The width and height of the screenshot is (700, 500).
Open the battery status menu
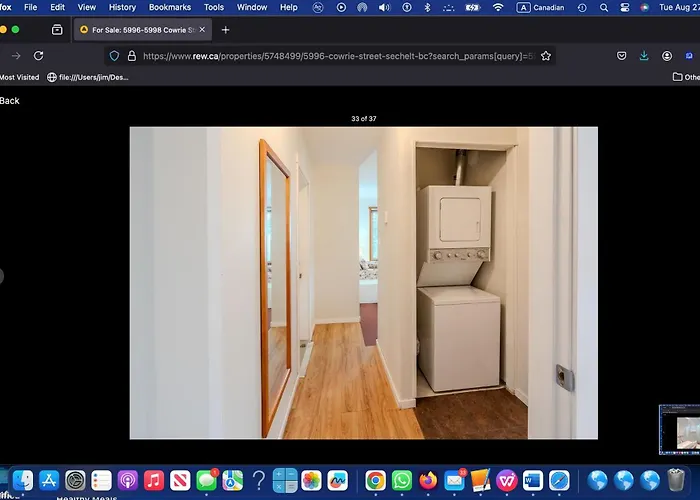coord(472,8)
